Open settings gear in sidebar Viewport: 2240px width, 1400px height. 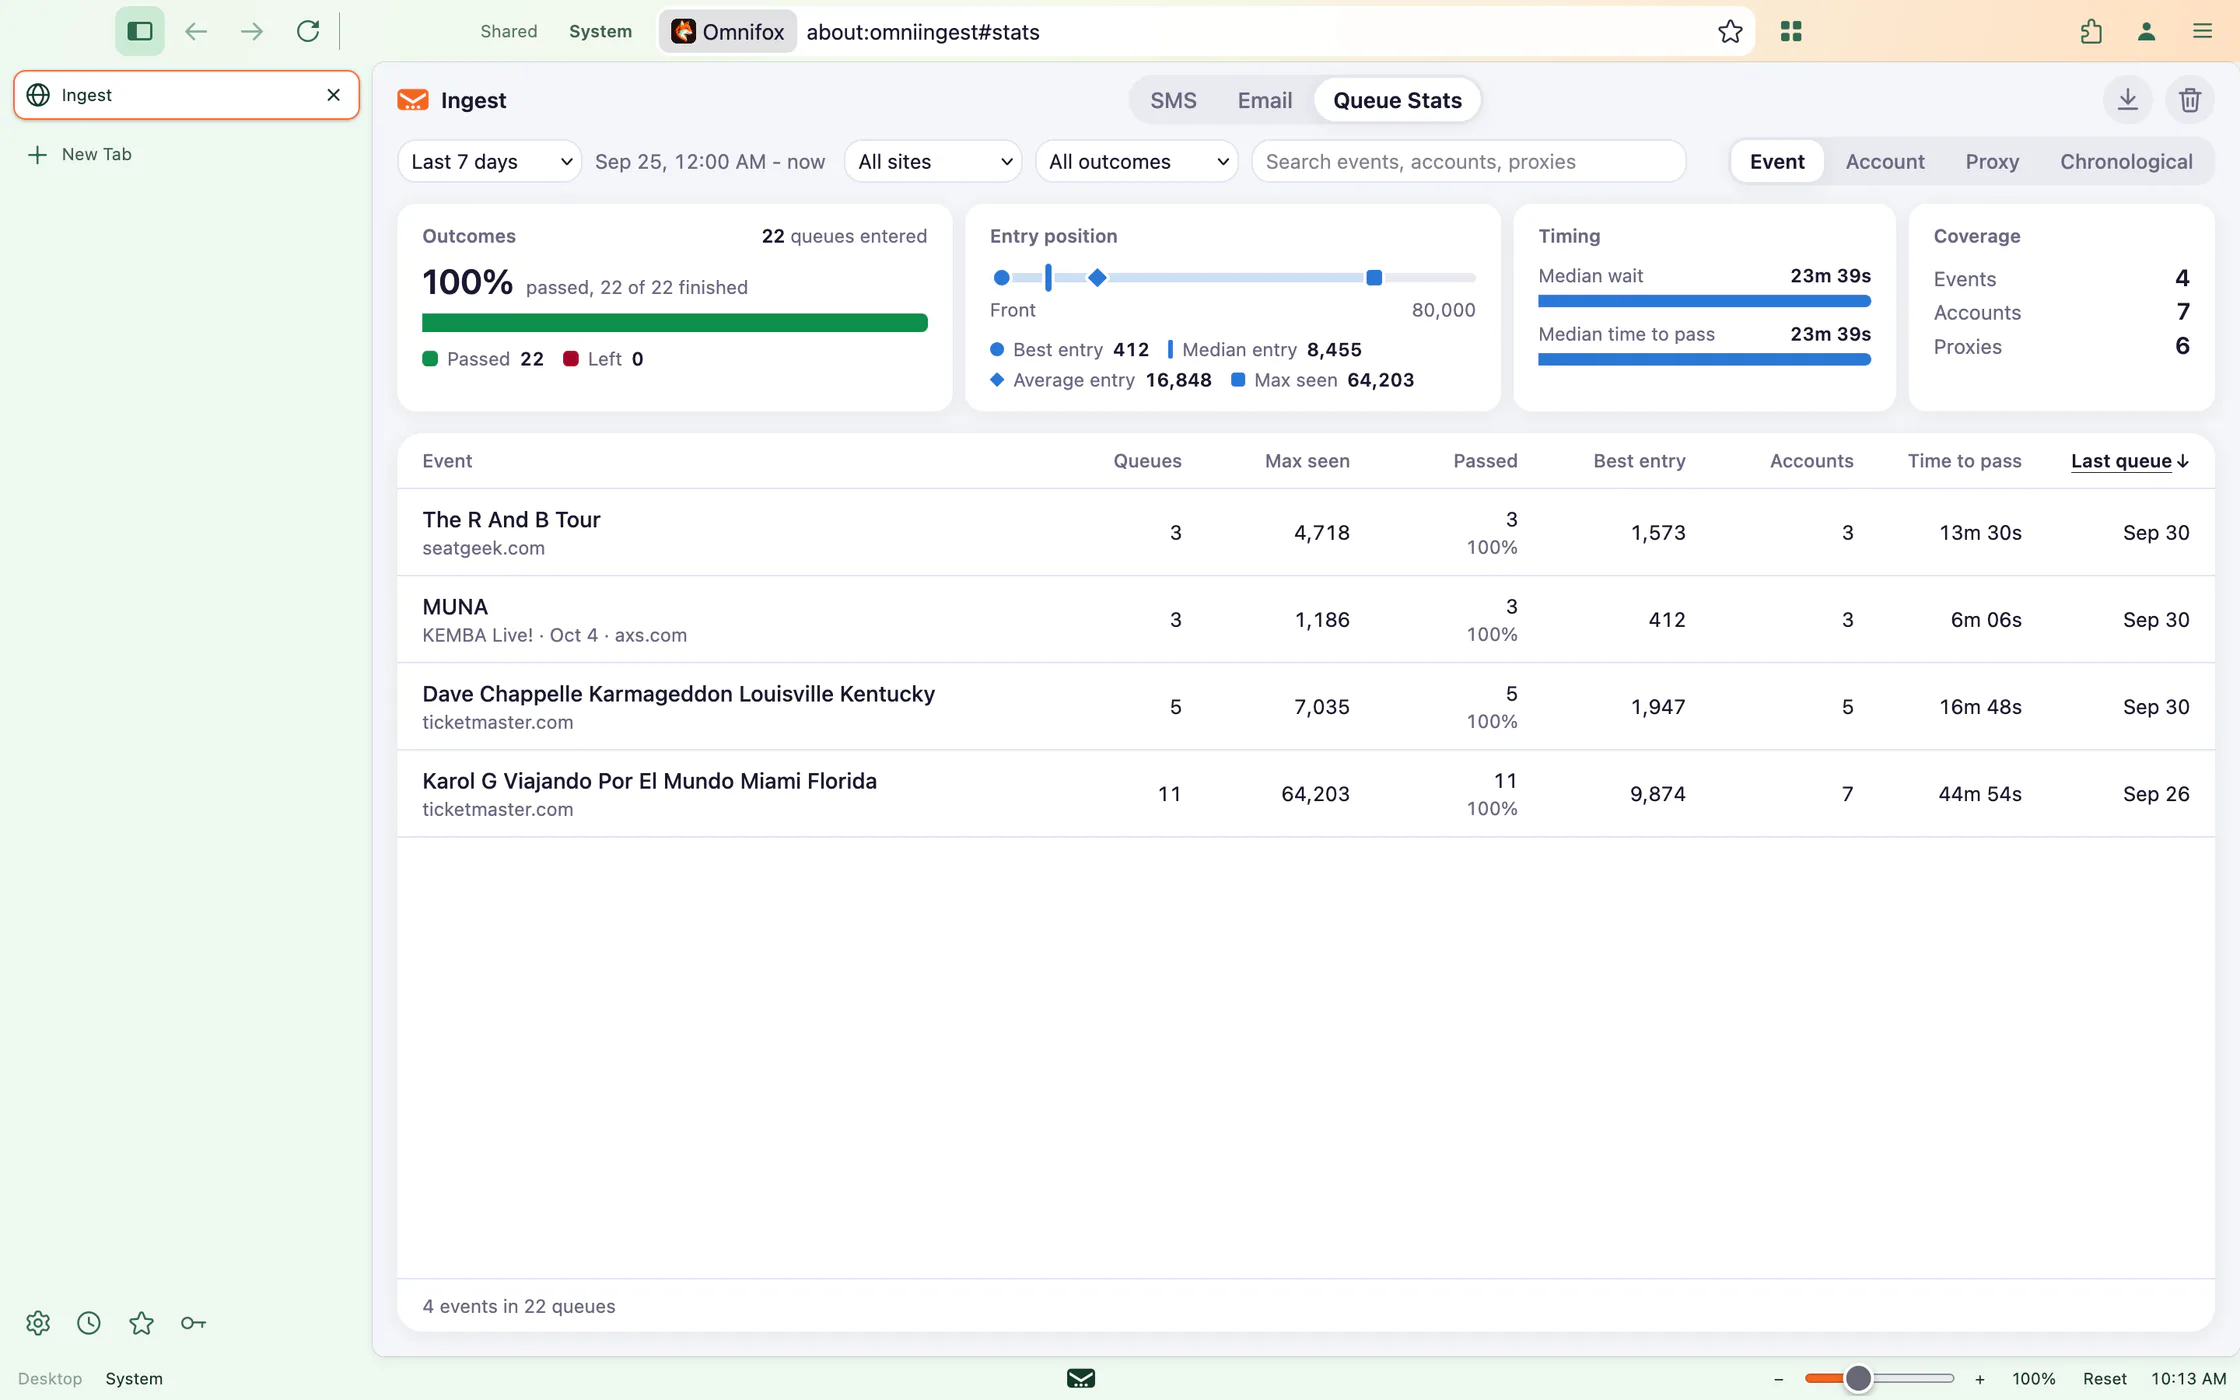click(x=38, y=1323)
